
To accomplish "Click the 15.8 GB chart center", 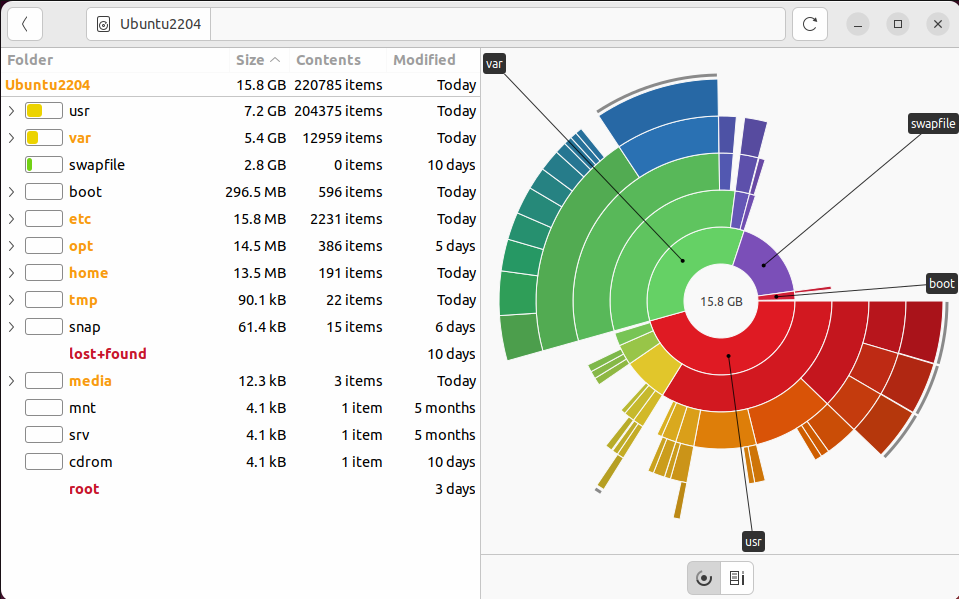I will pos(721,302).
